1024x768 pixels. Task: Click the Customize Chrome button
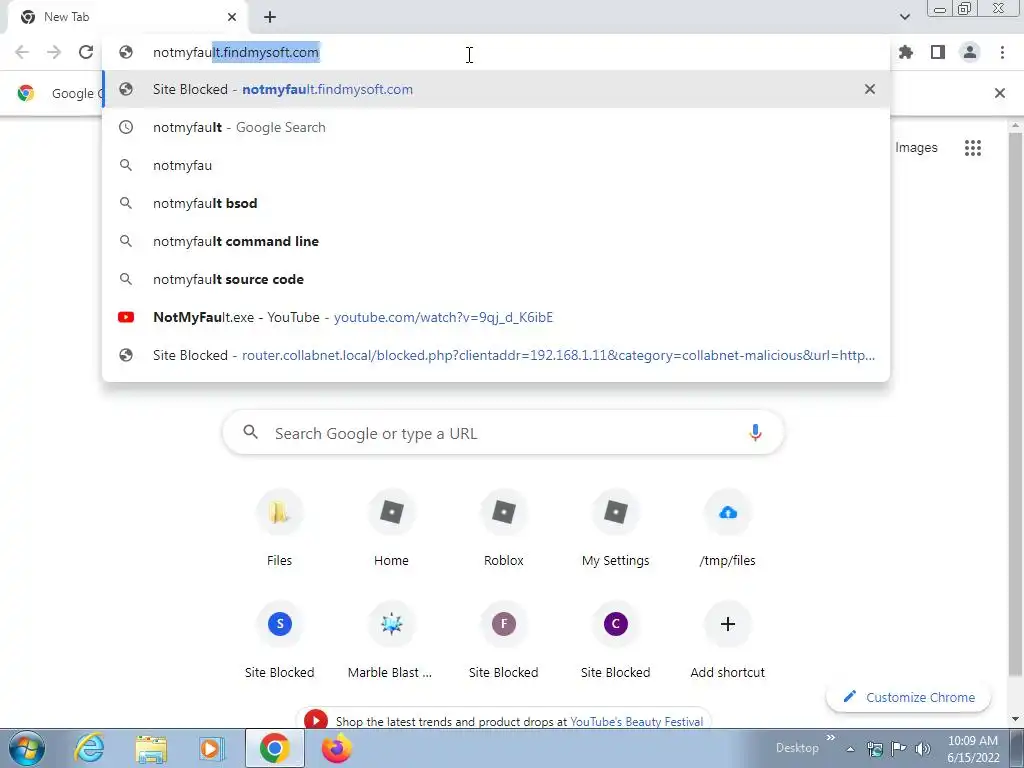pos(908,697)
